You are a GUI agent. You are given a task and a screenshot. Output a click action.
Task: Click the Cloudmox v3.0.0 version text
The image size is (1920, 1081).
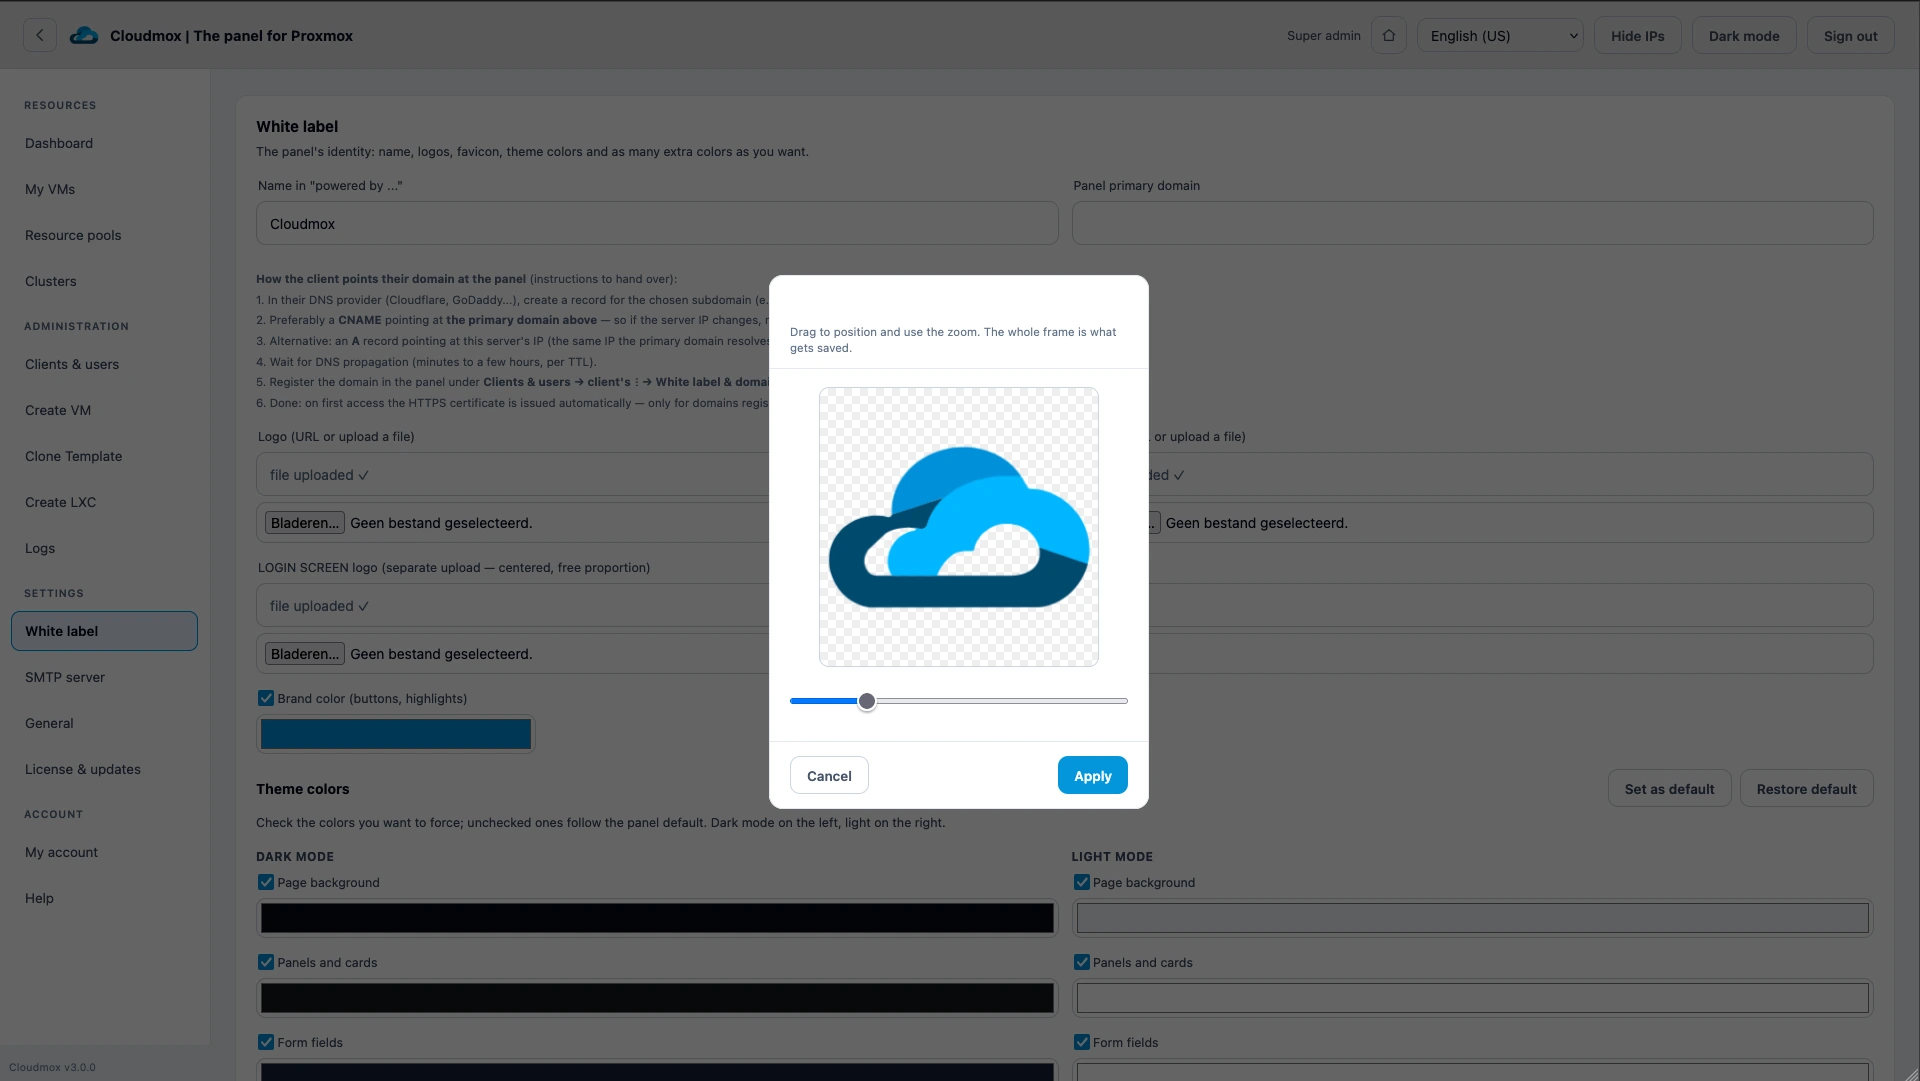point(52,1067)
